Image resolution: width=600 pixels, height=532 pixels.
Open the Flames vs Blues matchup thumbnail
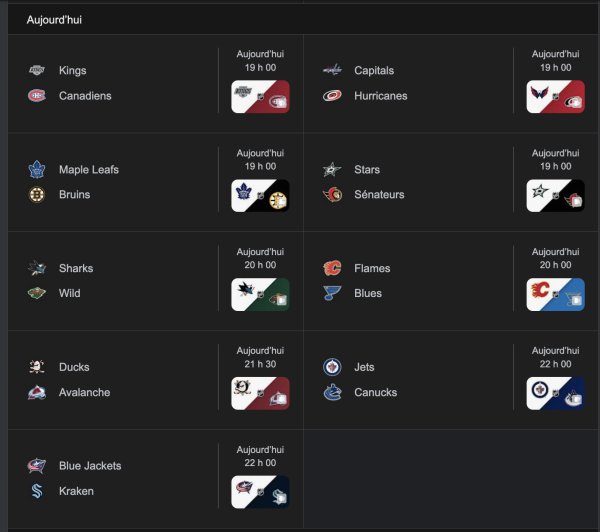coord(555,295)
